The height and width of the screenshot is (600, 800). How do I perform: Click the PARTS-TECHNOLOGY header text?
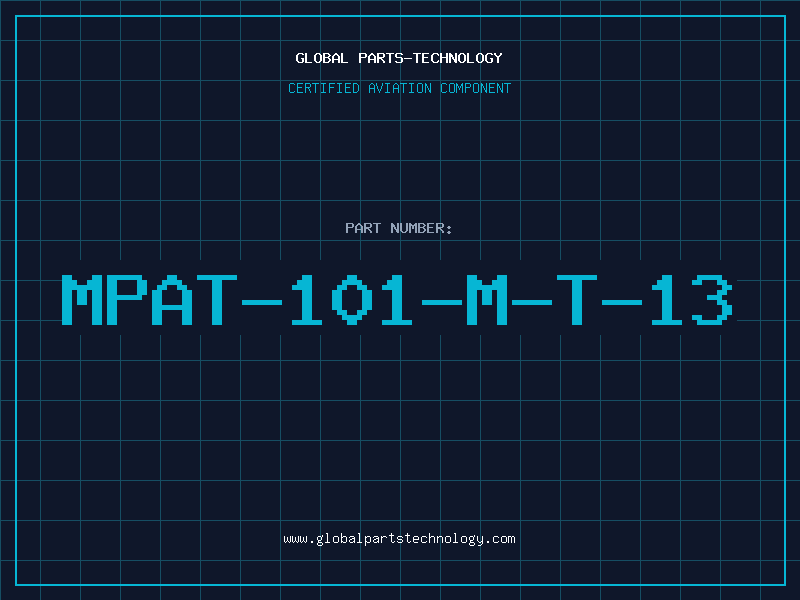click(430, 58)
